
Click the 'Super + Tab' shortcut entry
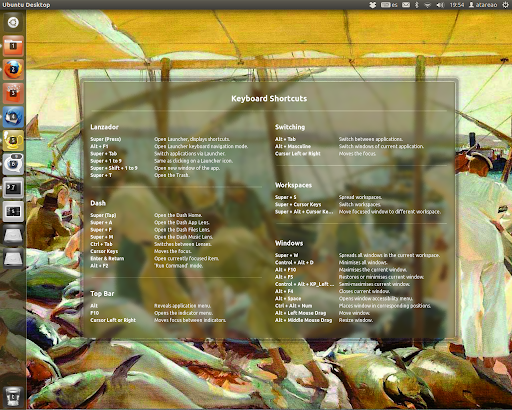[x=104, y=154]
